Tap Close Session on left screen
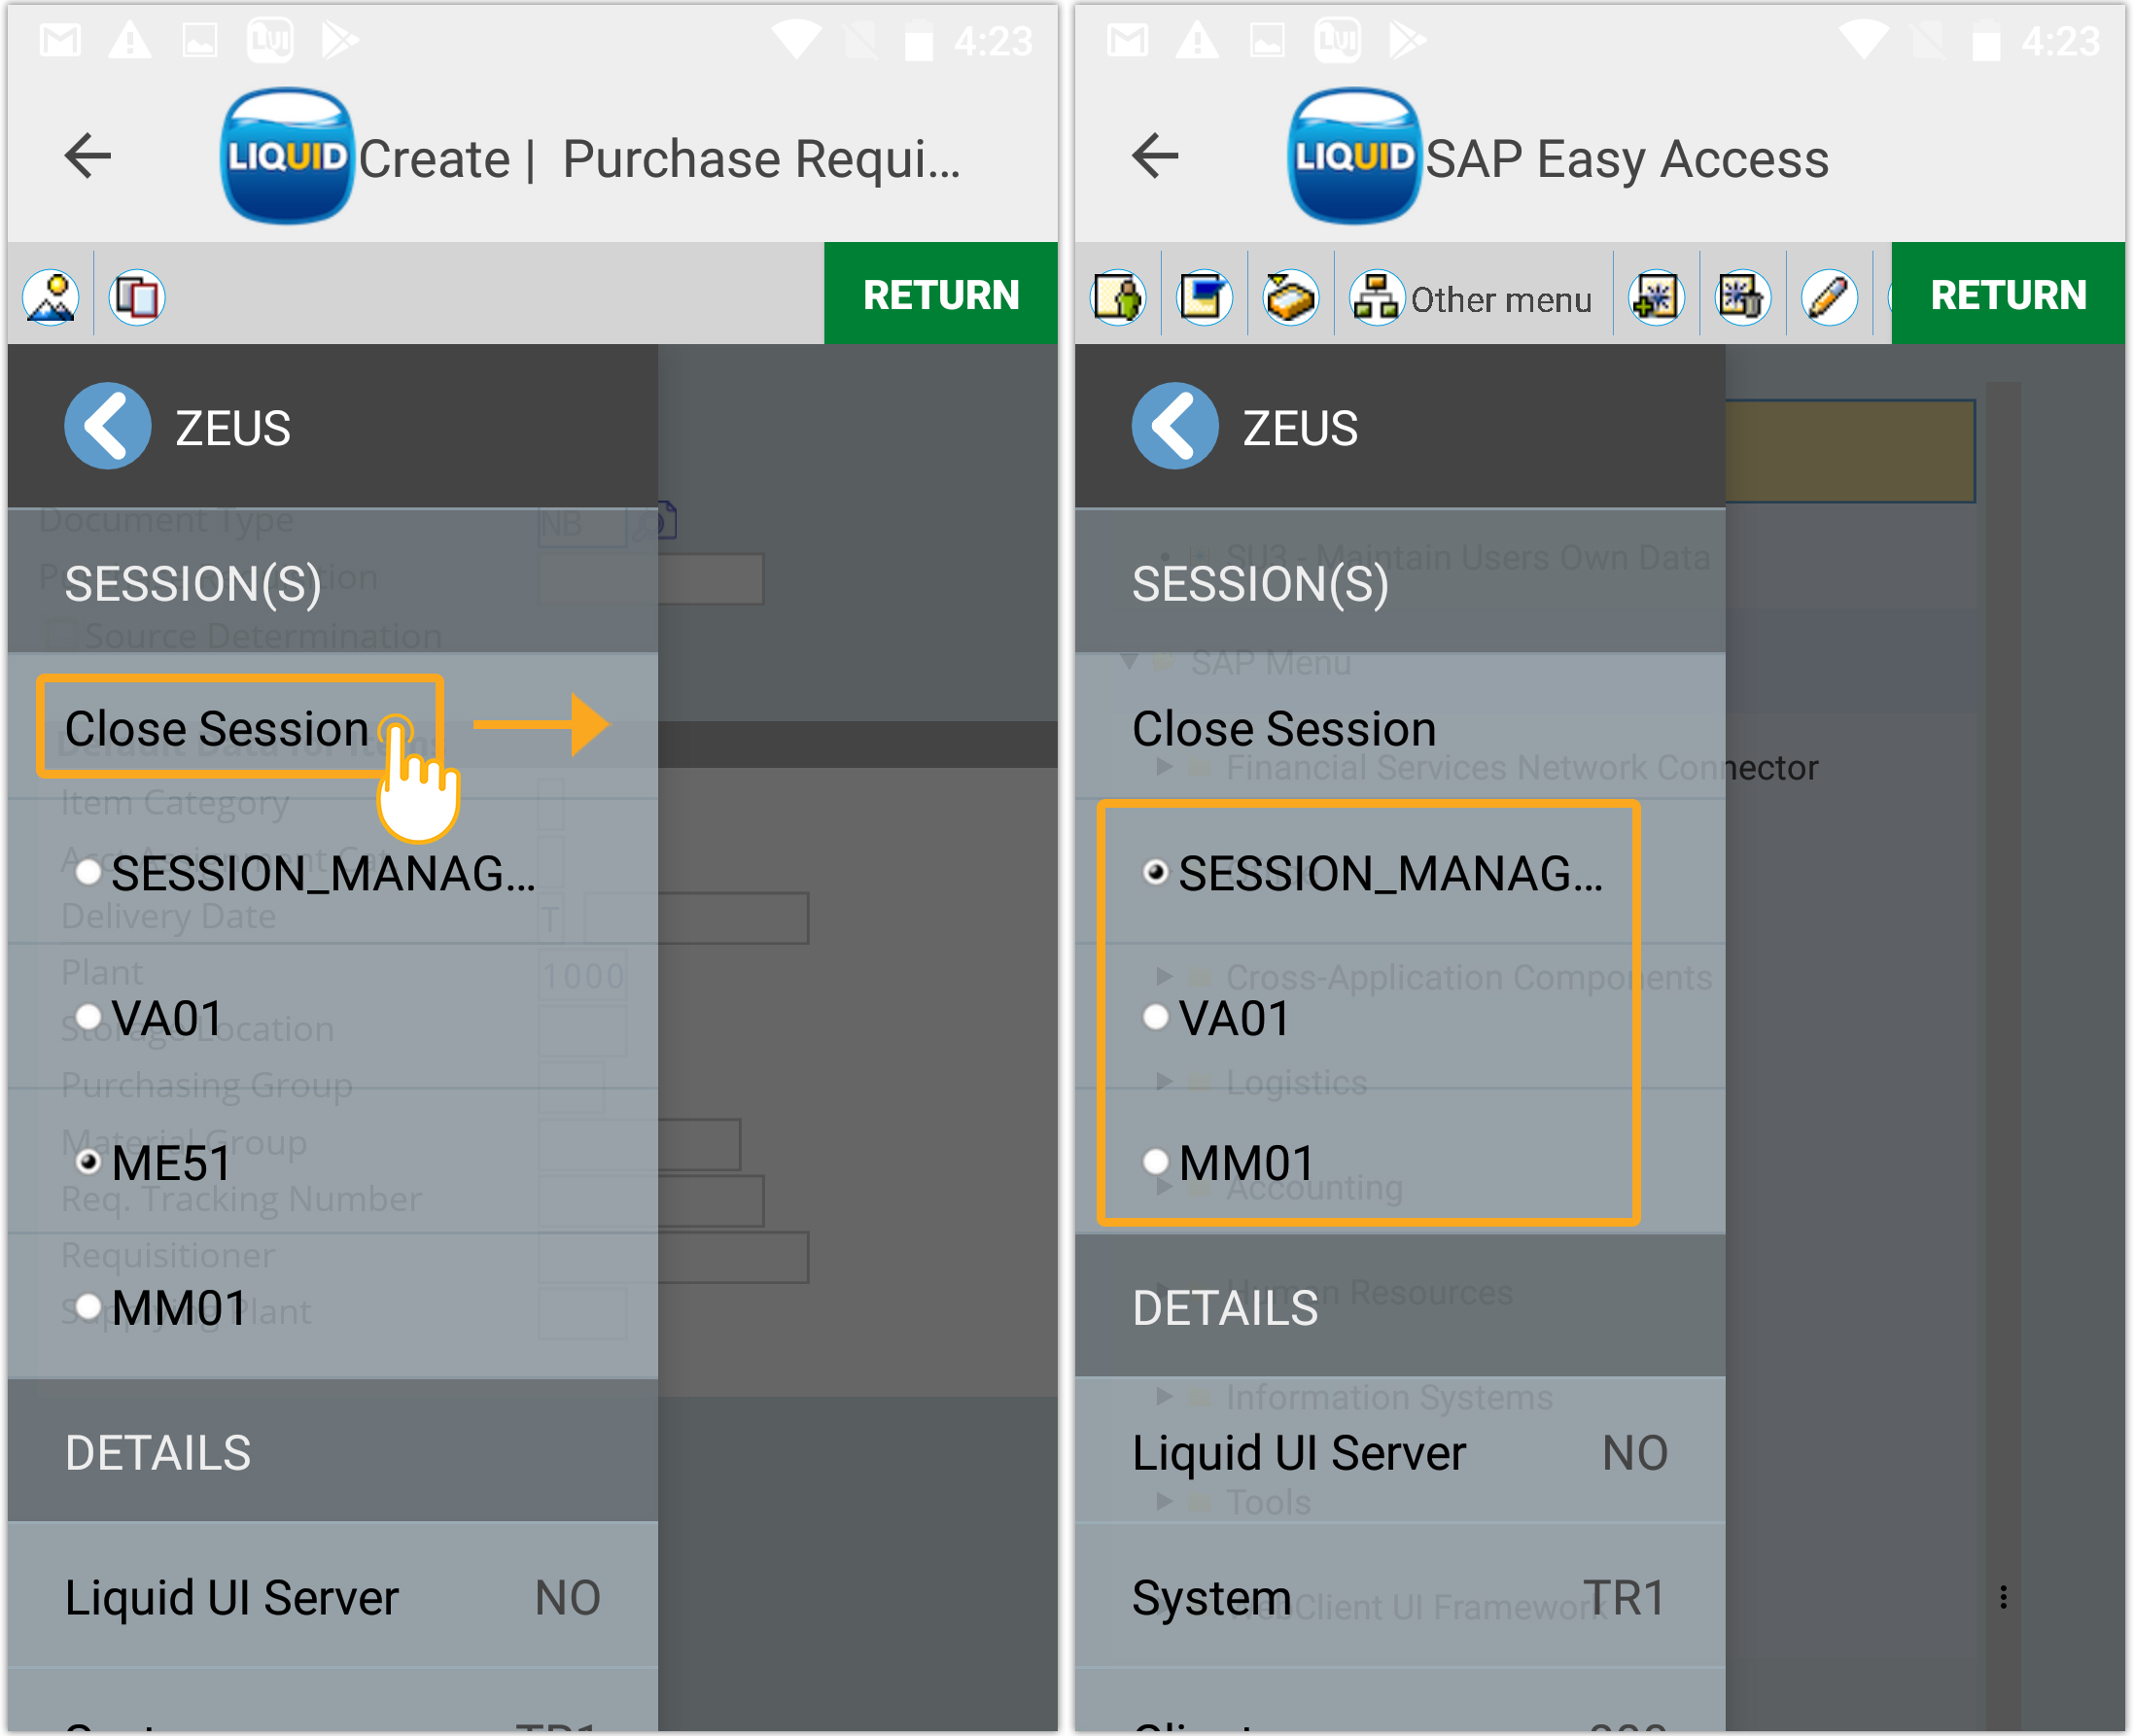Screen dimensions: 2134x1736 pyautogui.click(x=217, y=728)
